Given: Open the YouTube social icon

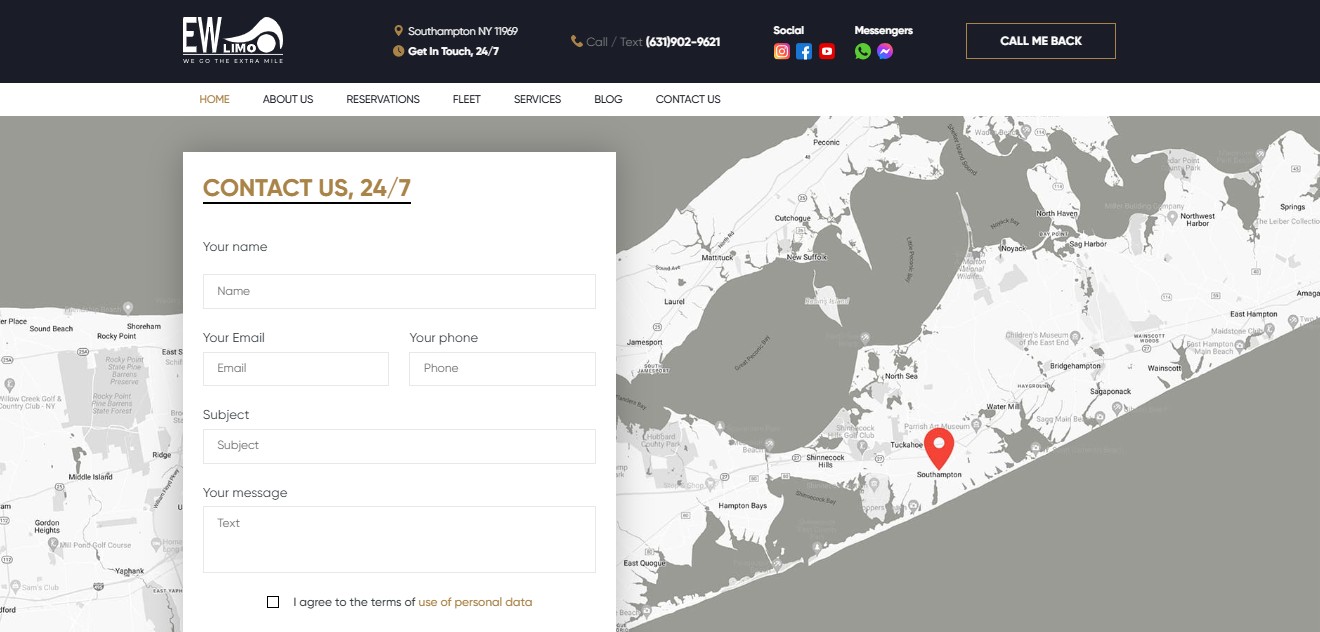Looking at the screenshot, I should coord(827,52).
